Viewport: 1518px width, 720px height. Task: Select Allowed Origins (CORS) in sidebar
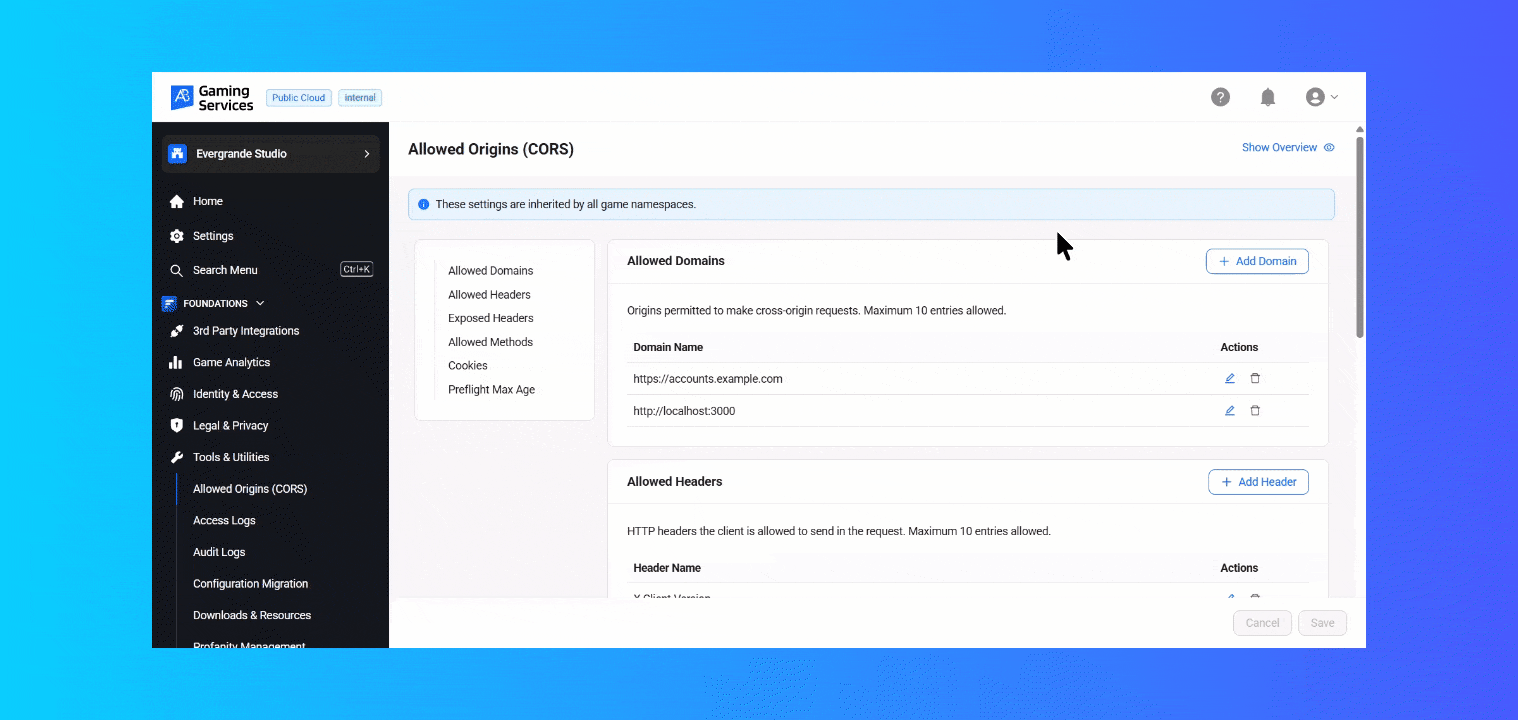coord(250,489)
